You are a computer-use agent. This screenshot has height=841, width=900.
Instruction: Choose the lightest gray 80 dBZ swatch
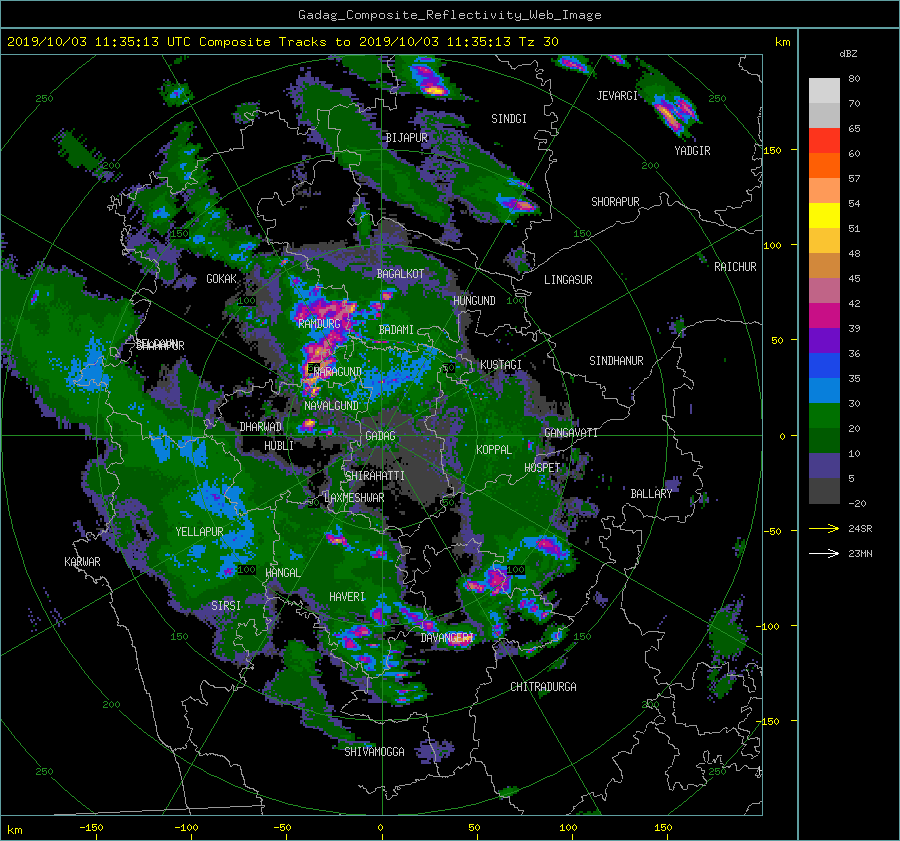[x=824, y=90]
